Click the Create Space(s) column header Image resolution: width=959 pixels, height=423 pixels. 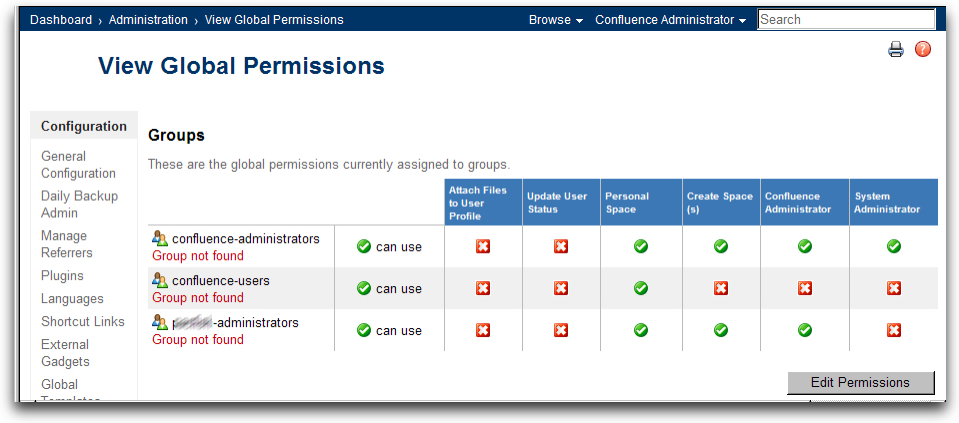point(721,203)
